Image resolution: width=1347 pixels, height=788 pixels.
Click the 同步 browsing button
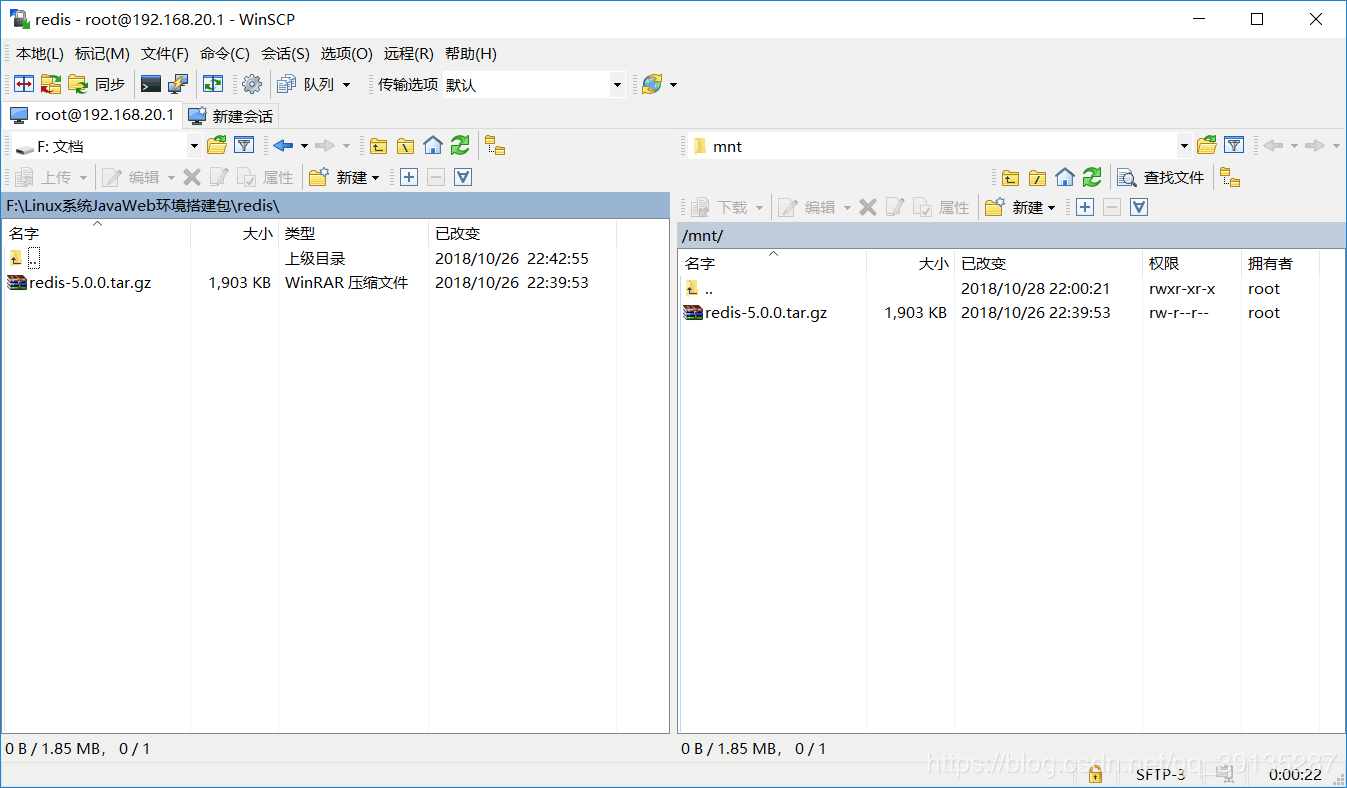(x=97, y=85)
